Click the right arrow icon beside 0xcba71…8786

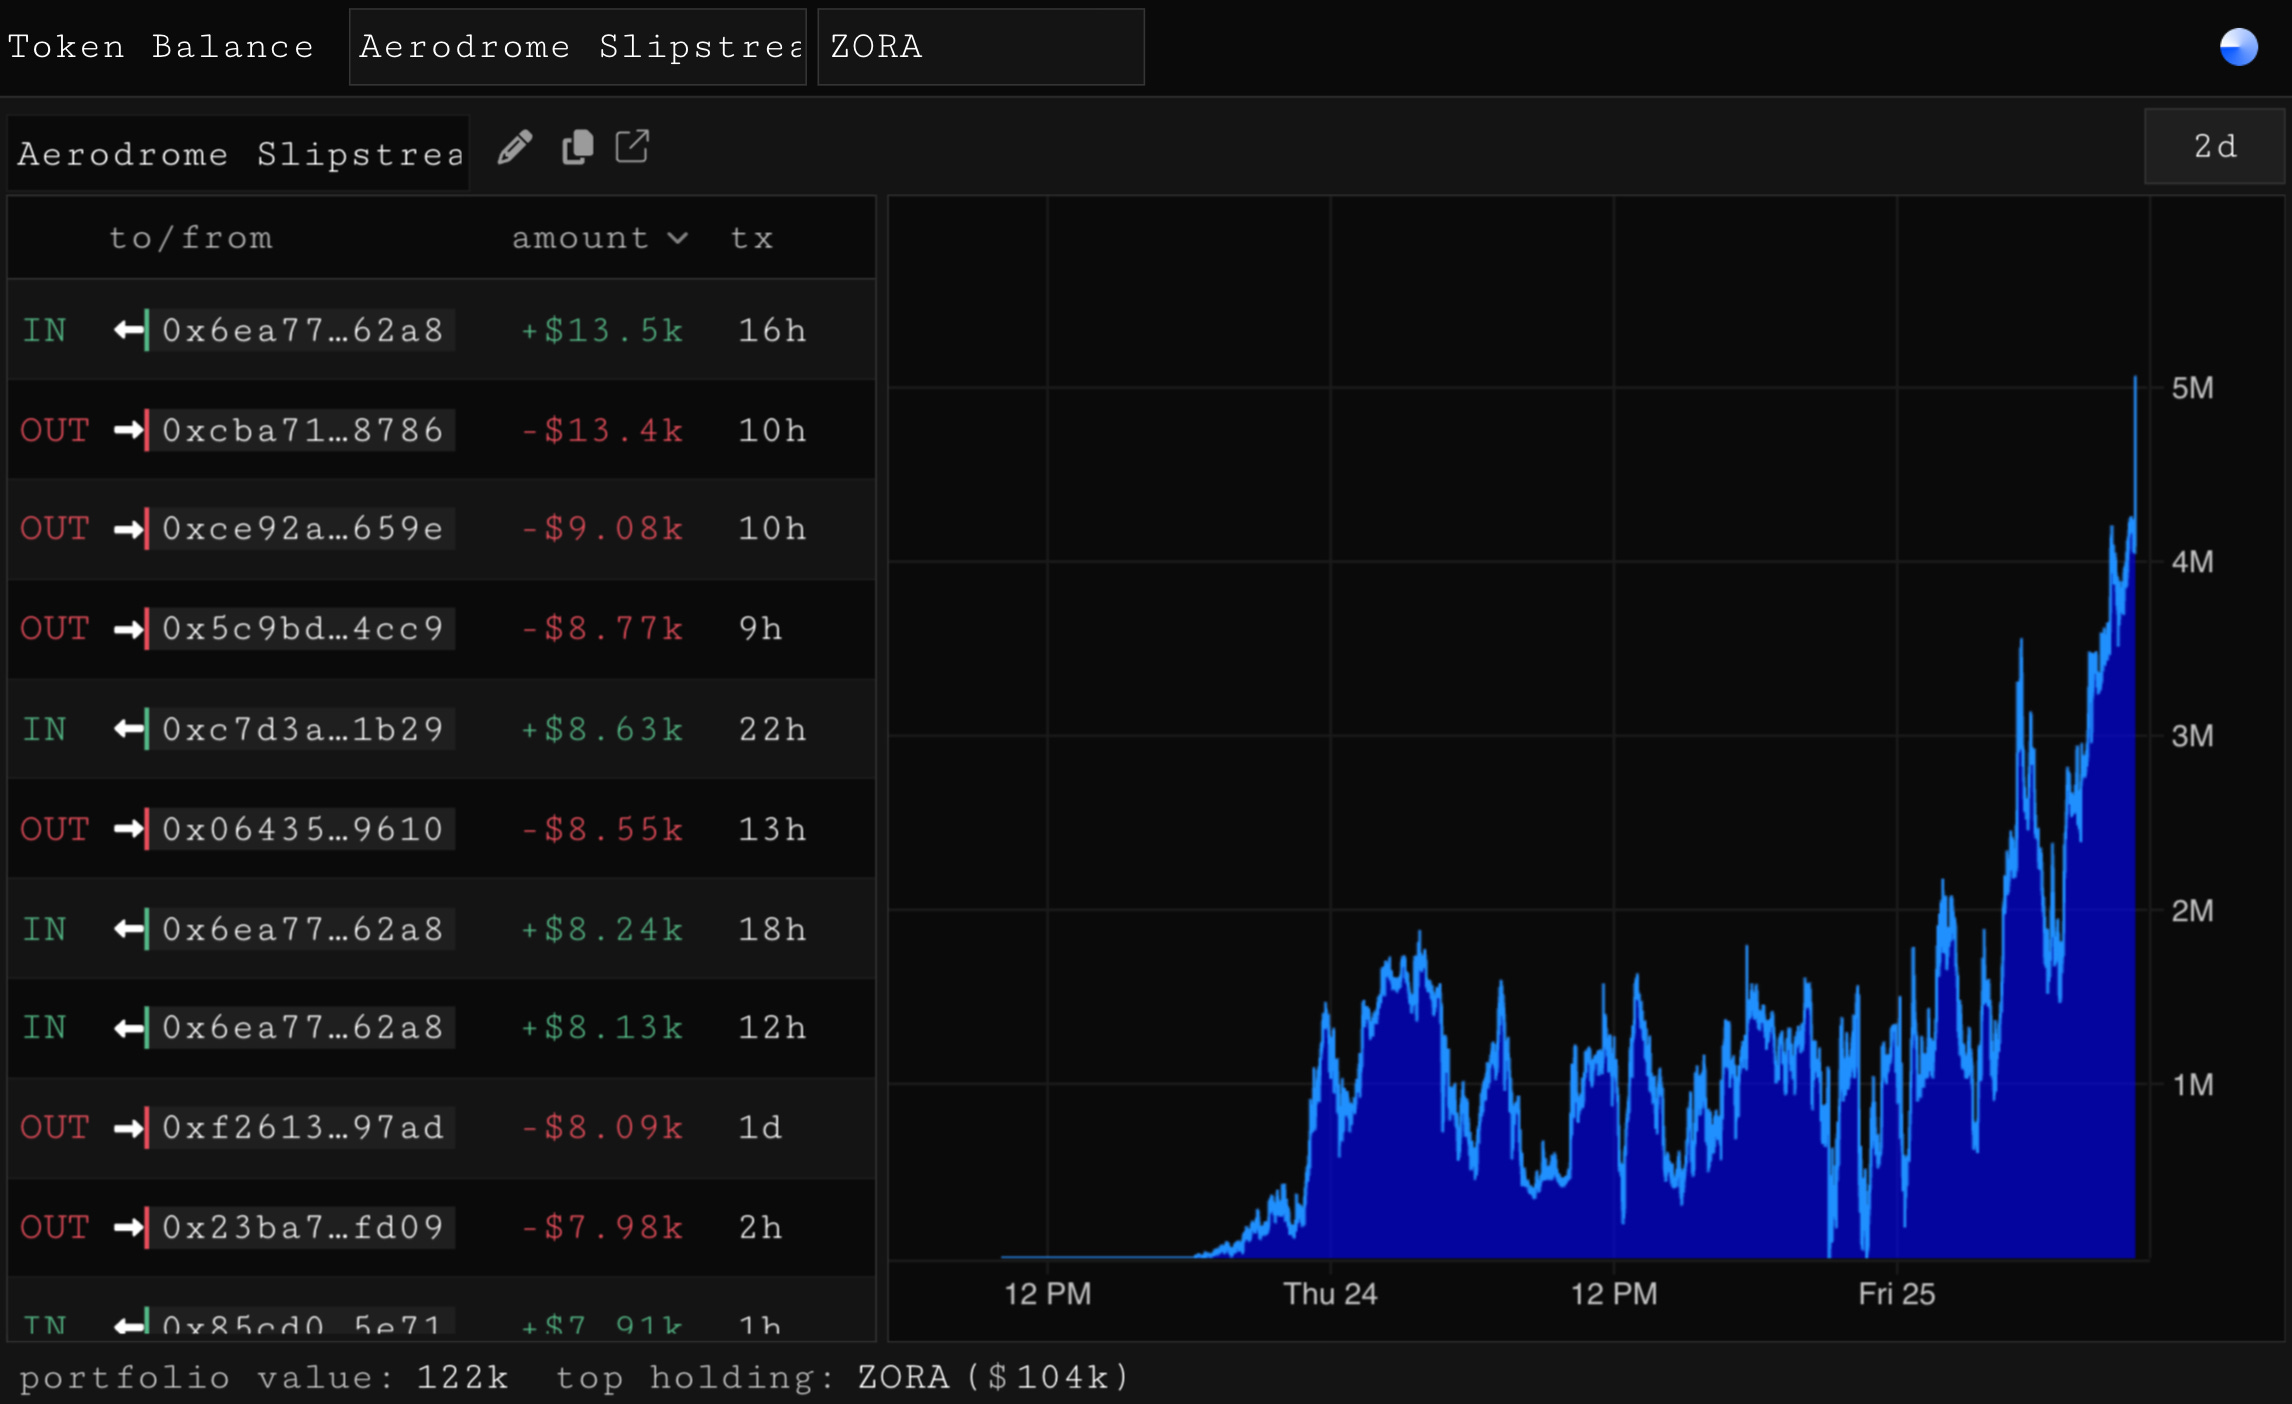pos(129,430)
